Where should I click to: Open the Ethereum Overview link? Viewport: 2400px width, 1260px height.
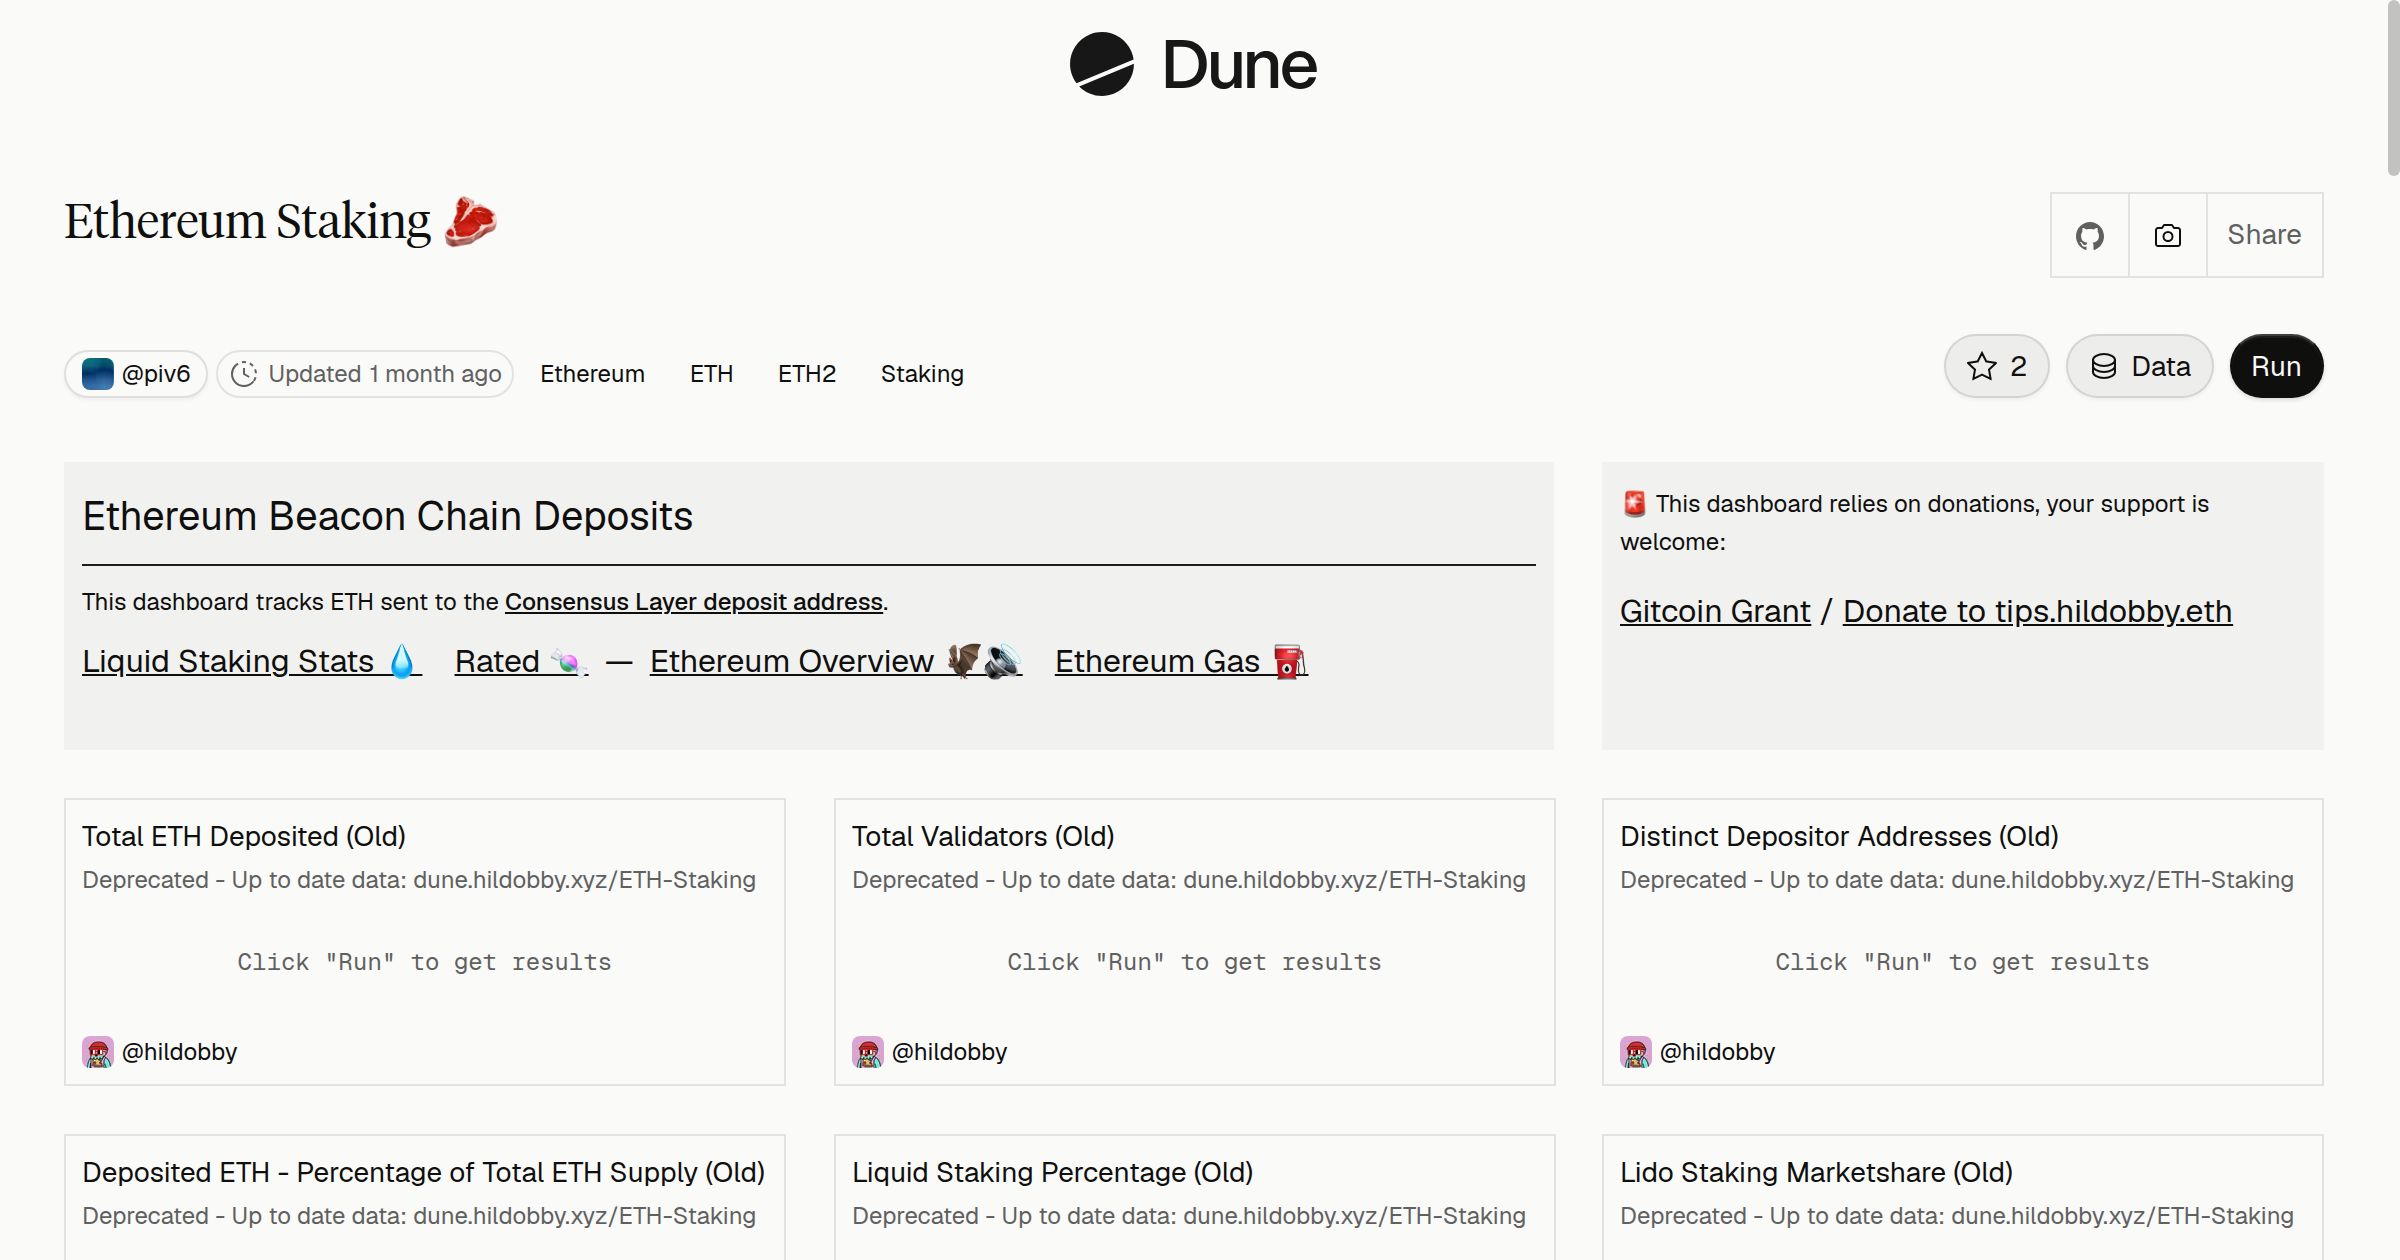(x=836, y=661)
